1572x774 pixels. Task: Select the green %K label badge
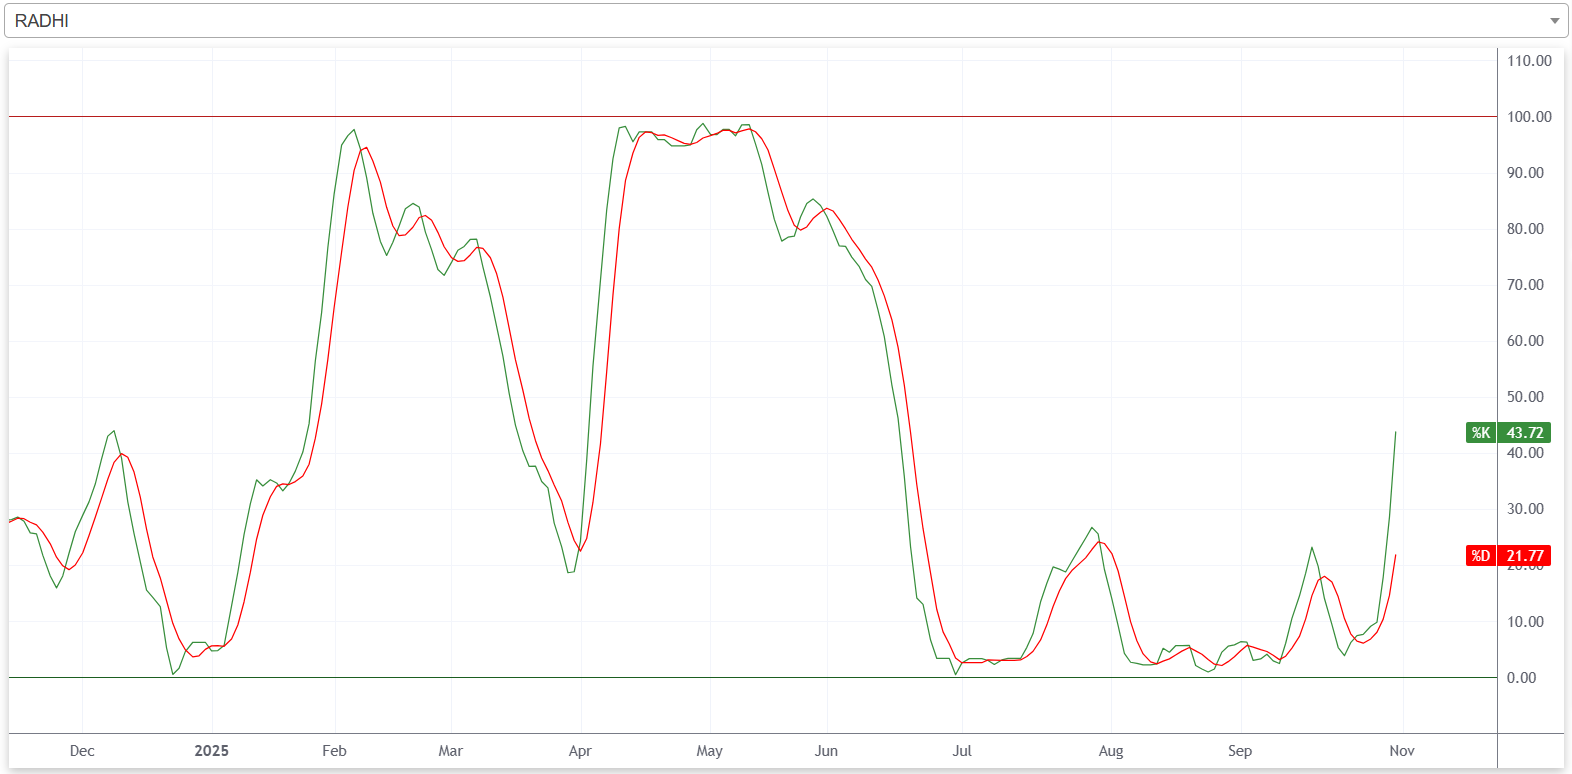(x=1480, y=433)
